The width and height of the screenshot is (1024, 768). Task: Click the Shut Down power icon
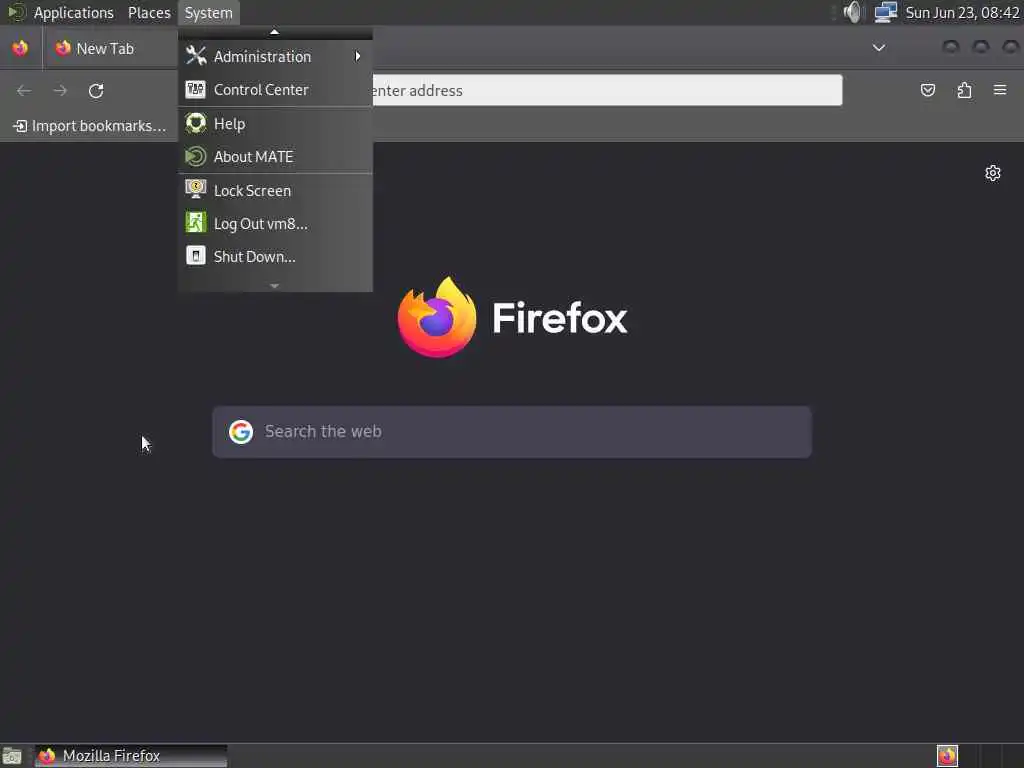[x=195, y=255]
